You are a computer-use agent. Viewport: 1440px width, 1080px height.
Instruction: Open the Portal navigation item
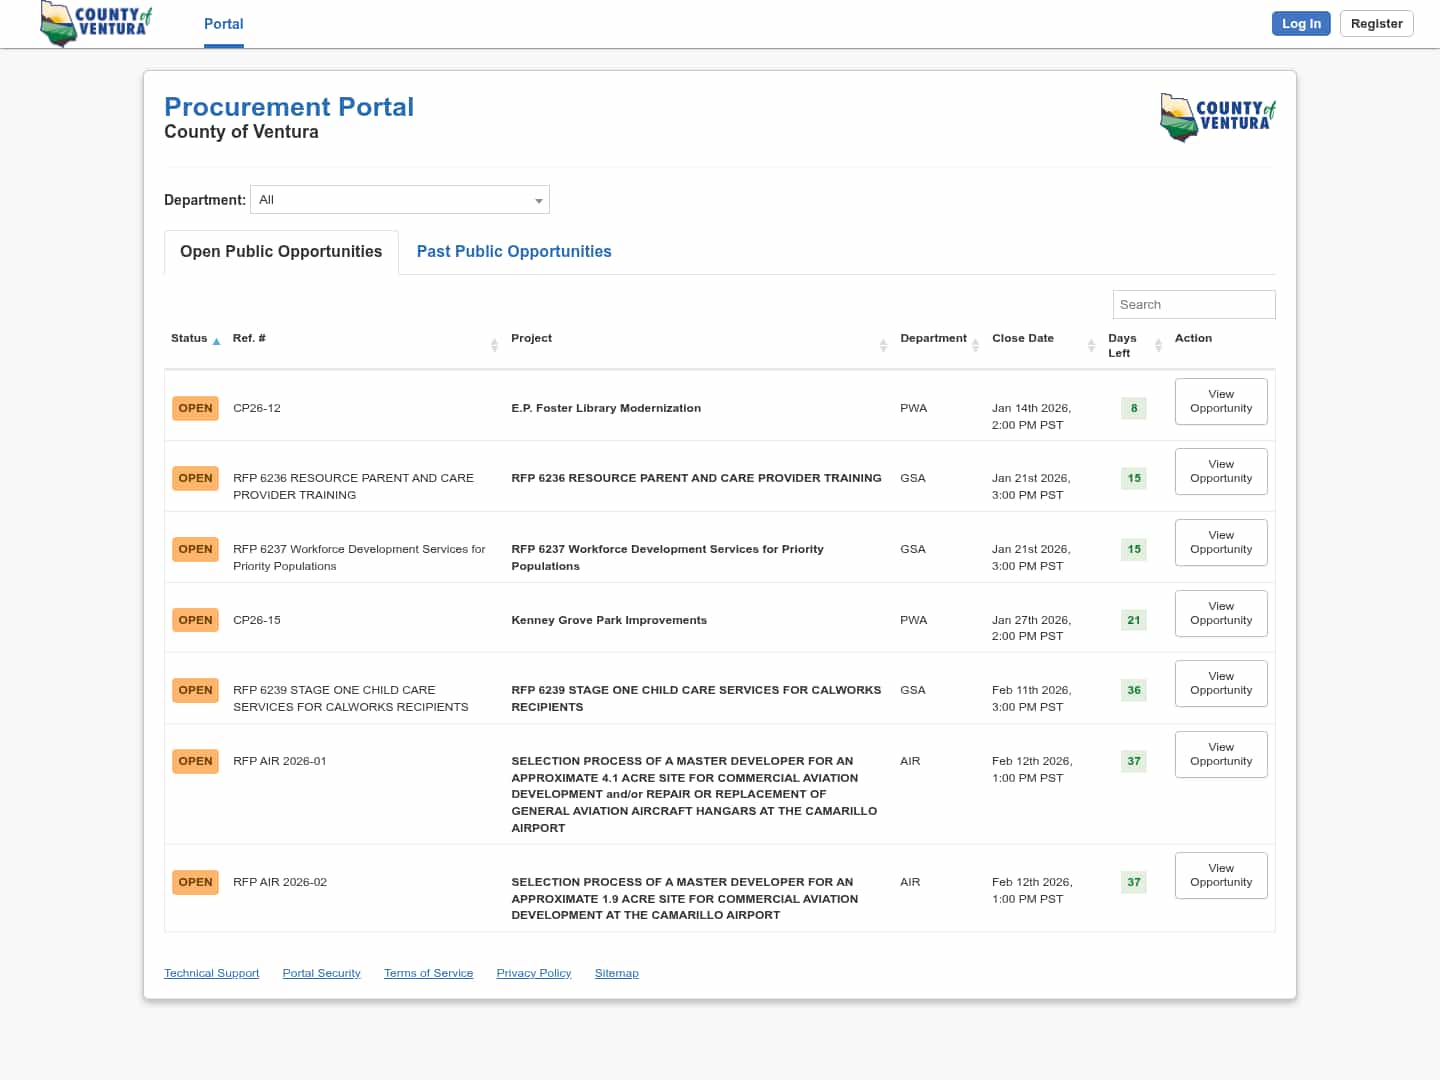coord(223,24)
